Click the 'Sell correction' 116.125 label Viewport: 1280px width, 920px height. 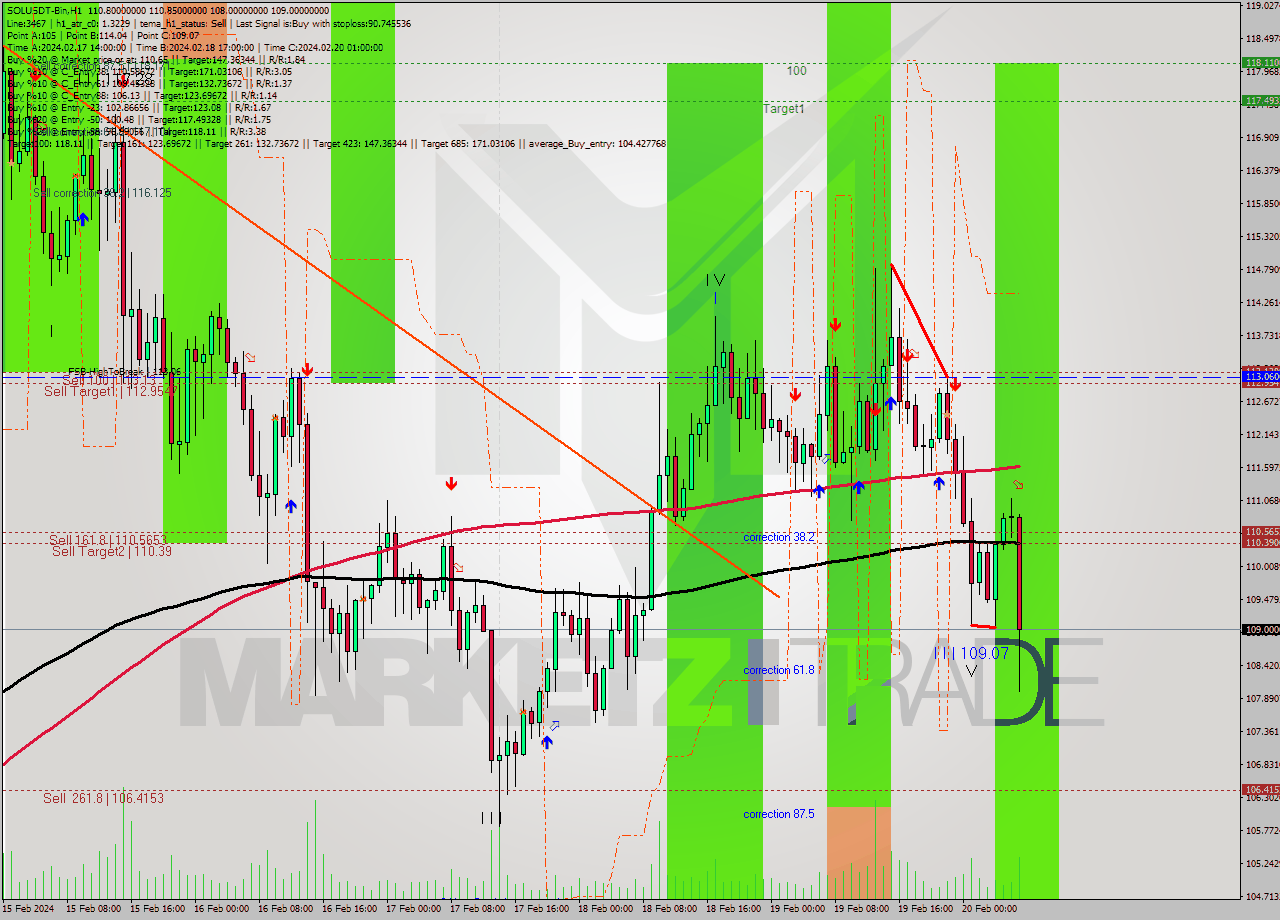(102, 192)
